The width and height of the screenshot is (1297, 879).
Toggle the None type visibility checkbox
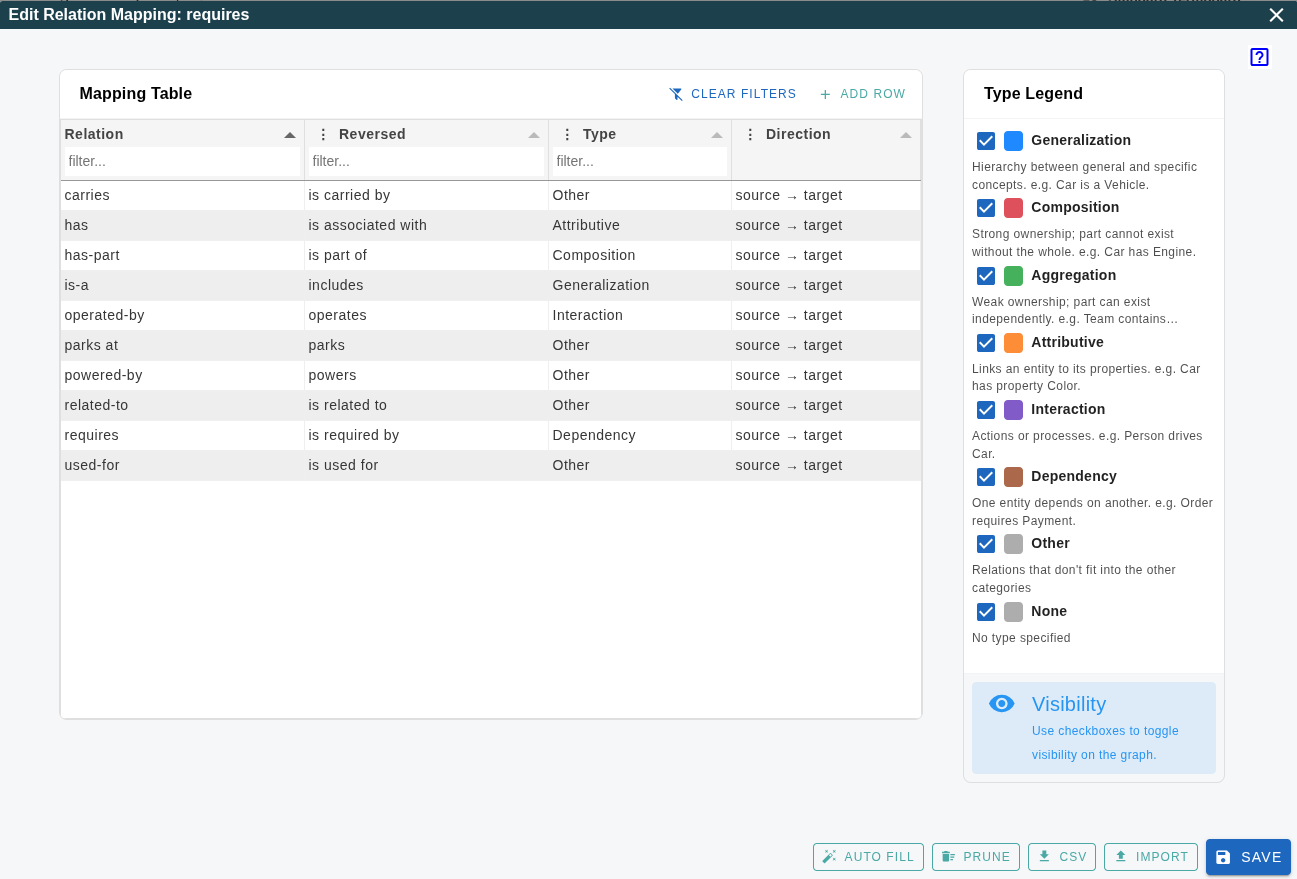click(986, 611)
